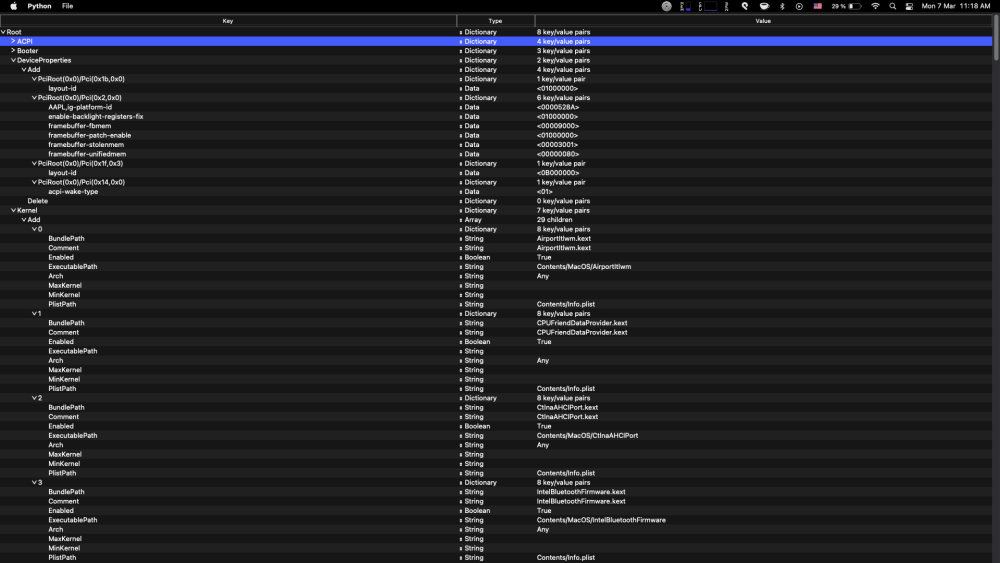Click the Bluetooth icon in menu bar
This screenshot has height=563, width=1000.
(782, 6)
